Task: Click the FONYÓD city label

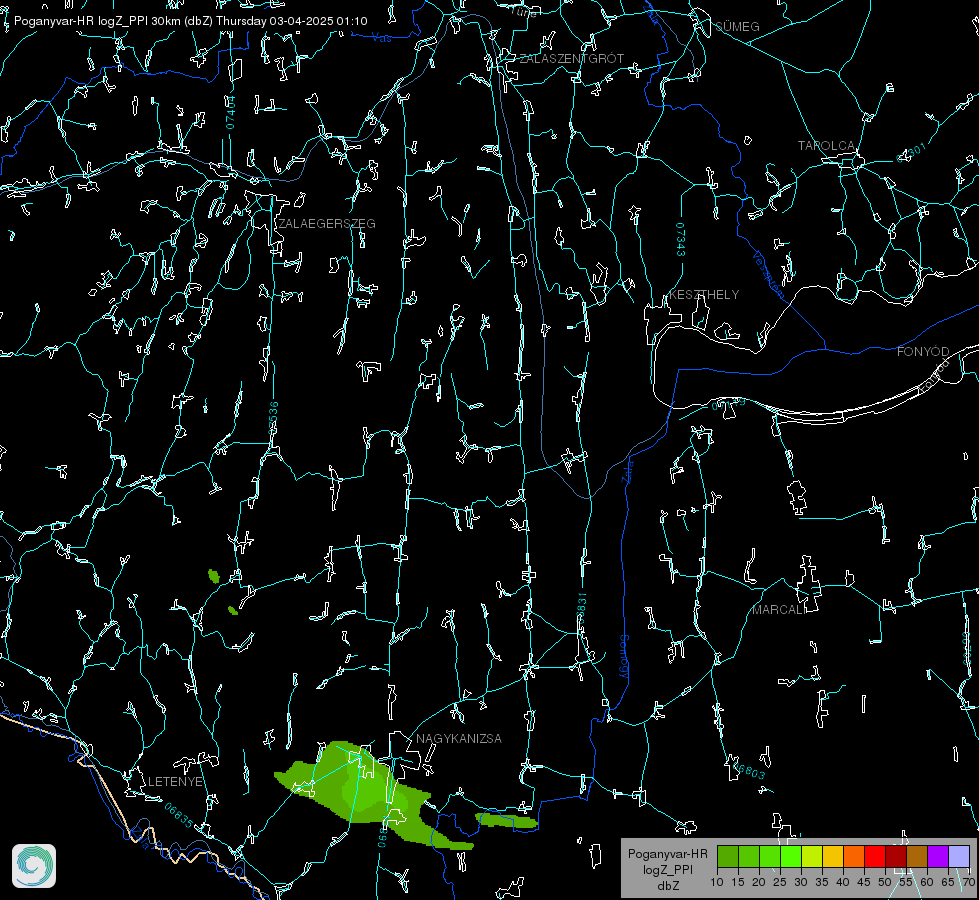Action: [923, 352]
